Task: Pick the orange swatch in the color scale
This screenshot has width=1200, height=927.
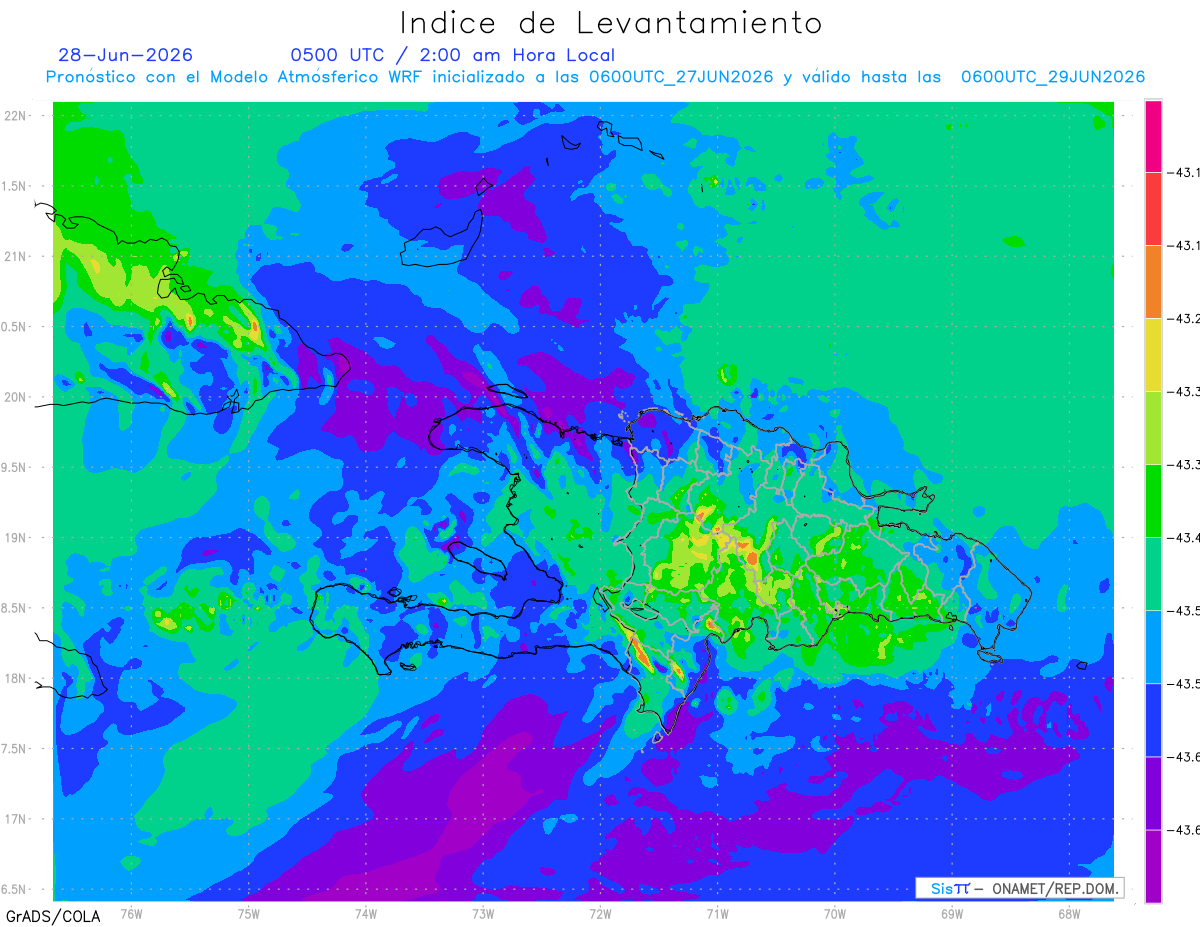Action: pyautogui.click(x=1153, y=282)
